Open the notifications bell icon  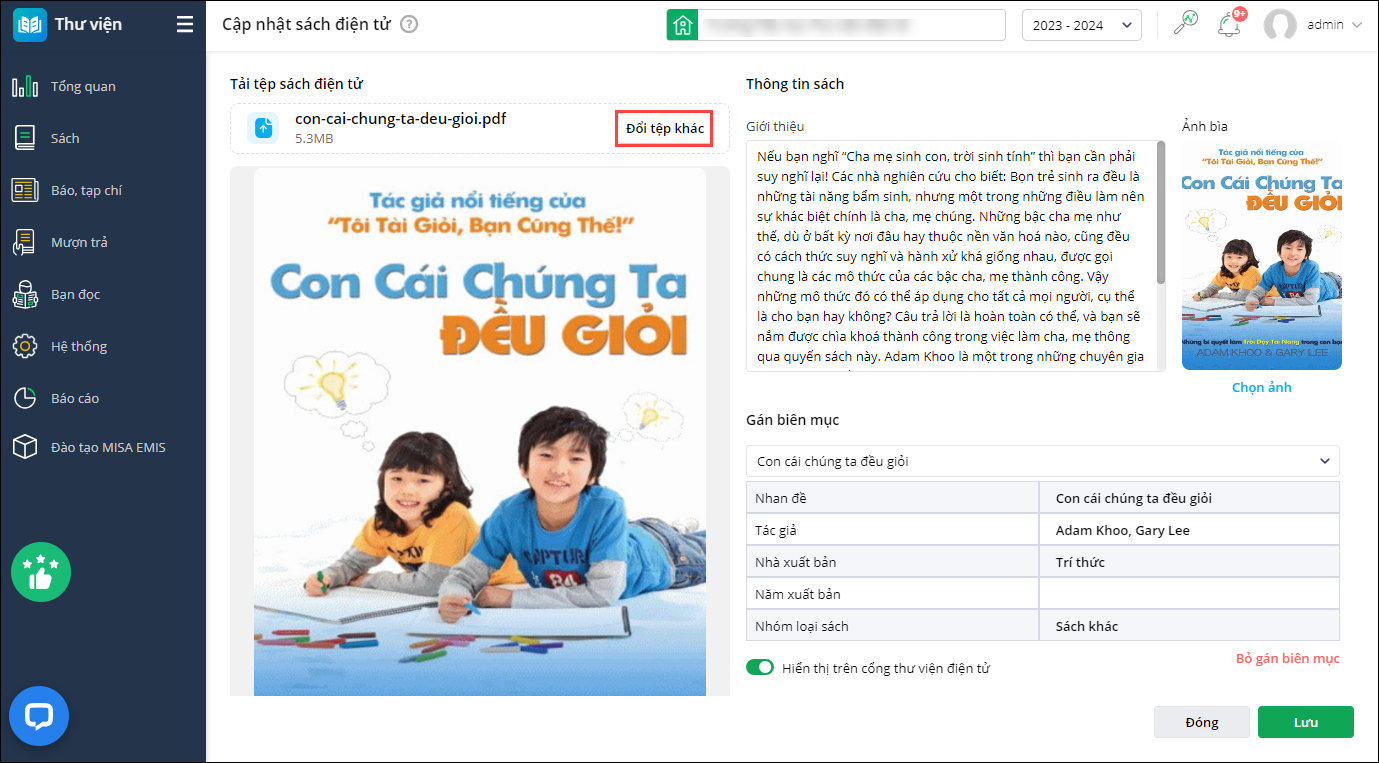(x=1229, y=25)
